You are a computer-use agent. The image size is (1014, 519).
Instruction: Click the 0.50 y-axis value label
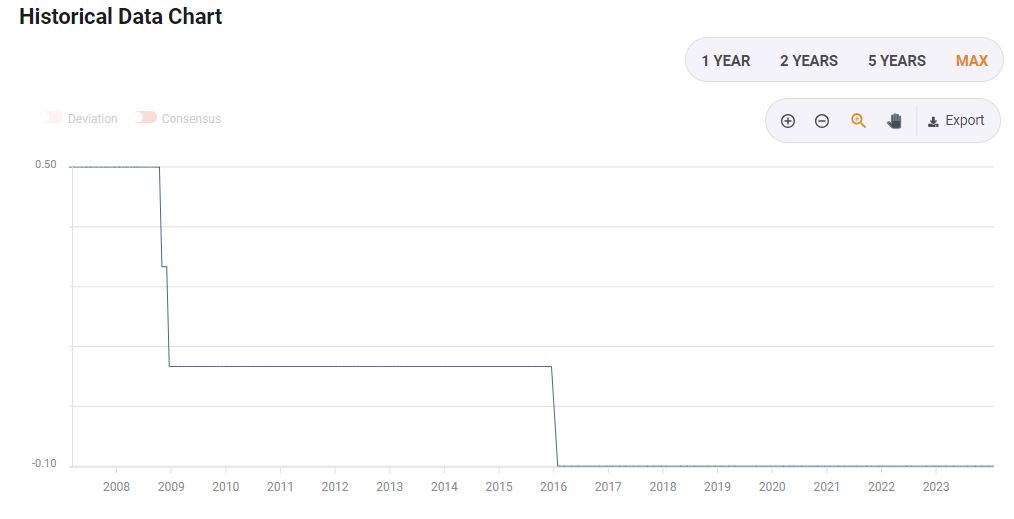point(45,165)
